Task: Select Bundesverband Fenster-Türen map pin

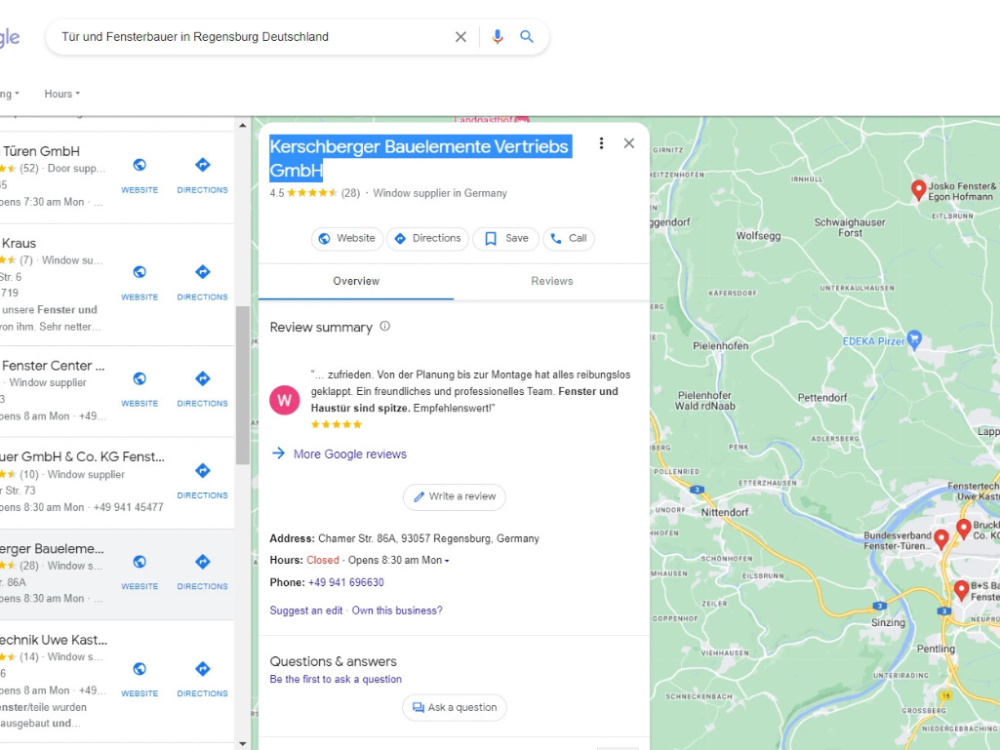Action: click(941, 540)
